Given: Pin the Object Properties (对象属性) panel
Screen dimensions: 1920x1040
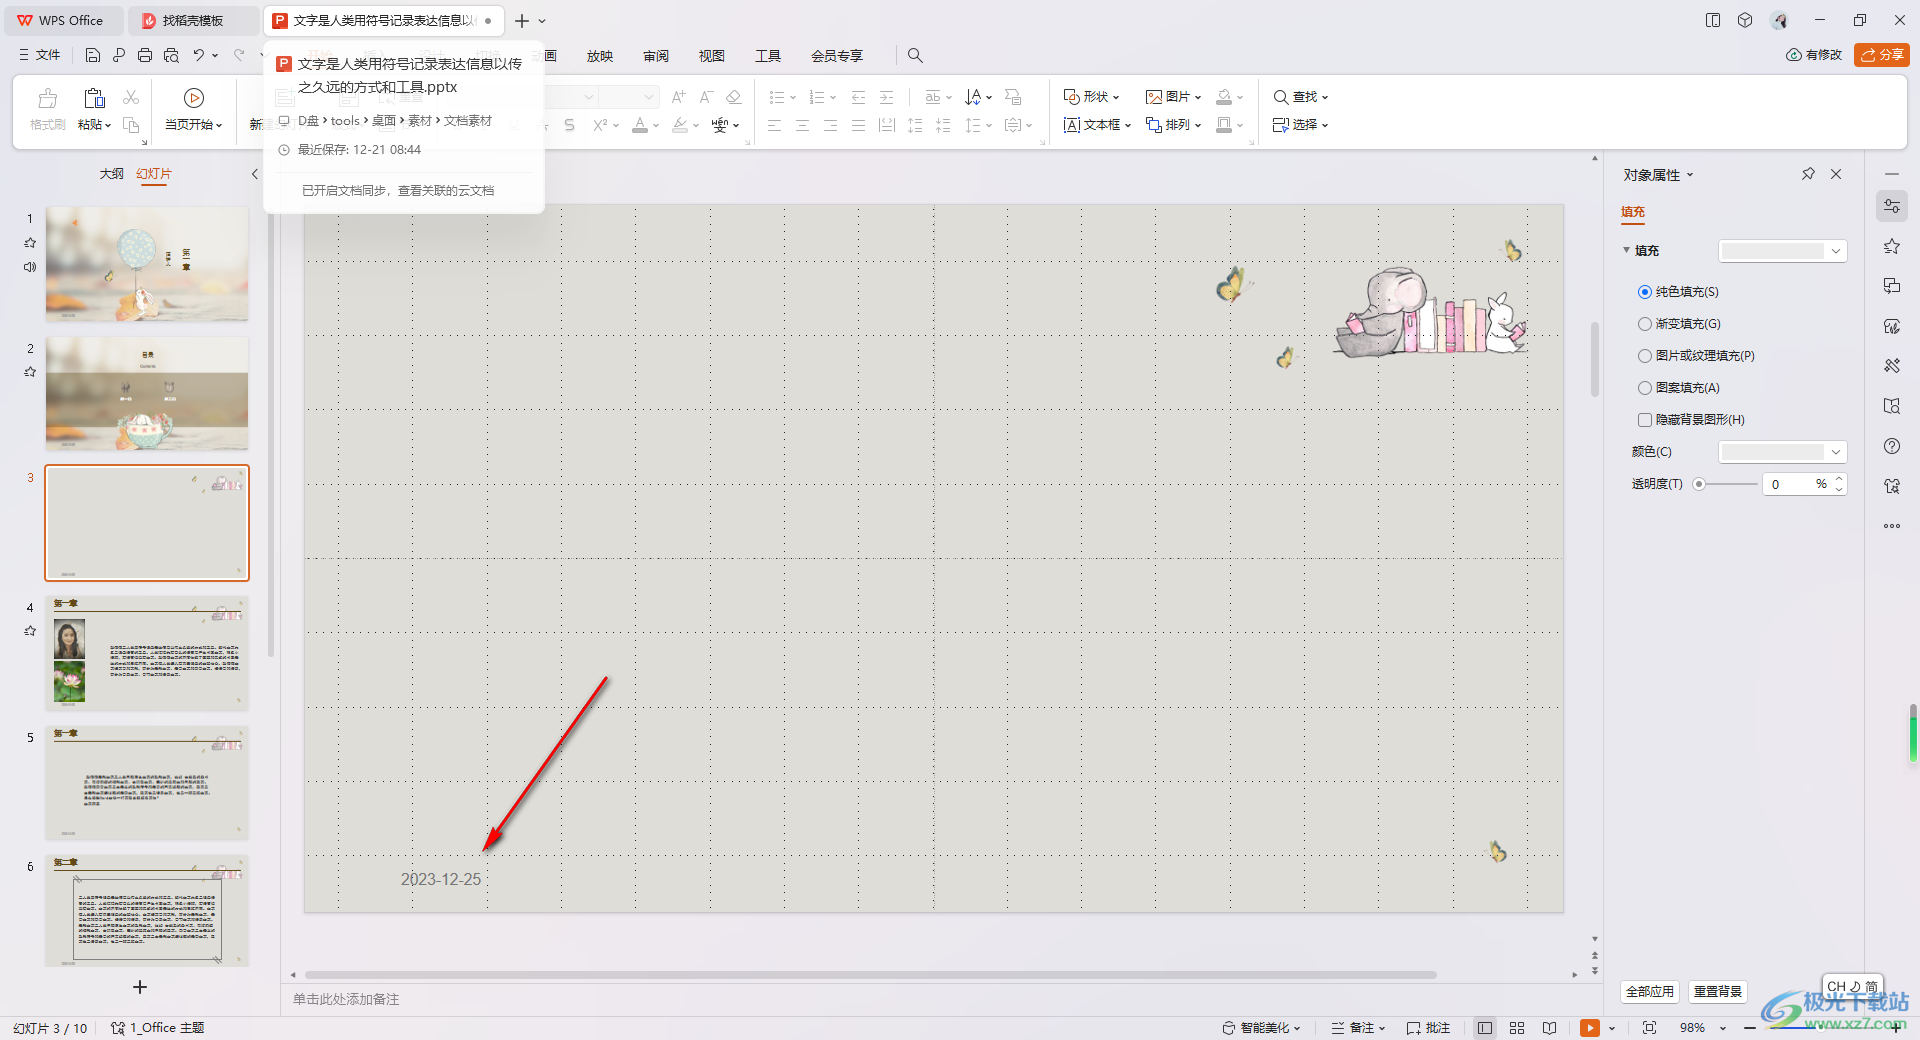Looking at the screenshot, I should [1808, 174].
